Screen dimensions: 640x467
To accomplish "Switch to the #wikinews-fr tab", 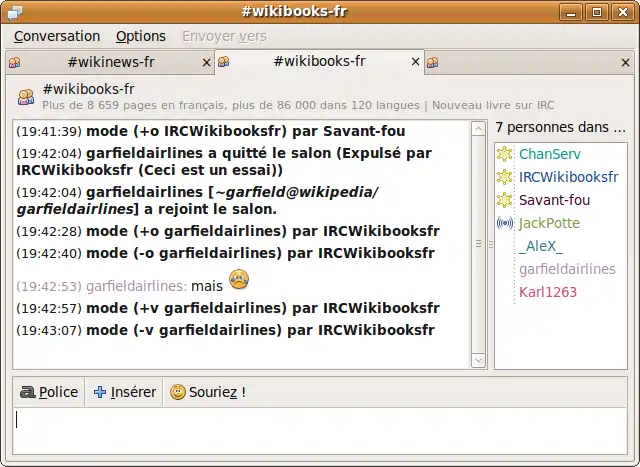I will coord(110,62).
